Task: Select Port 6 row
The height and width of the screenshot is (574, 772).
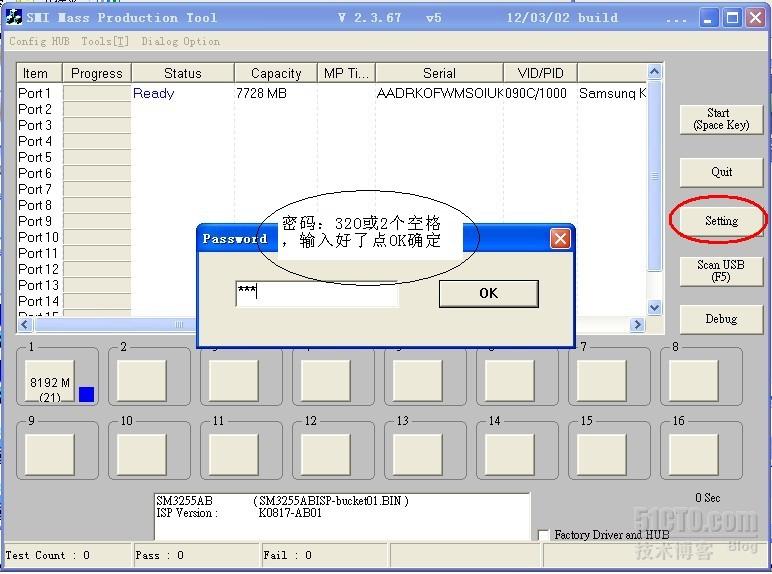Action: (331, 173)
